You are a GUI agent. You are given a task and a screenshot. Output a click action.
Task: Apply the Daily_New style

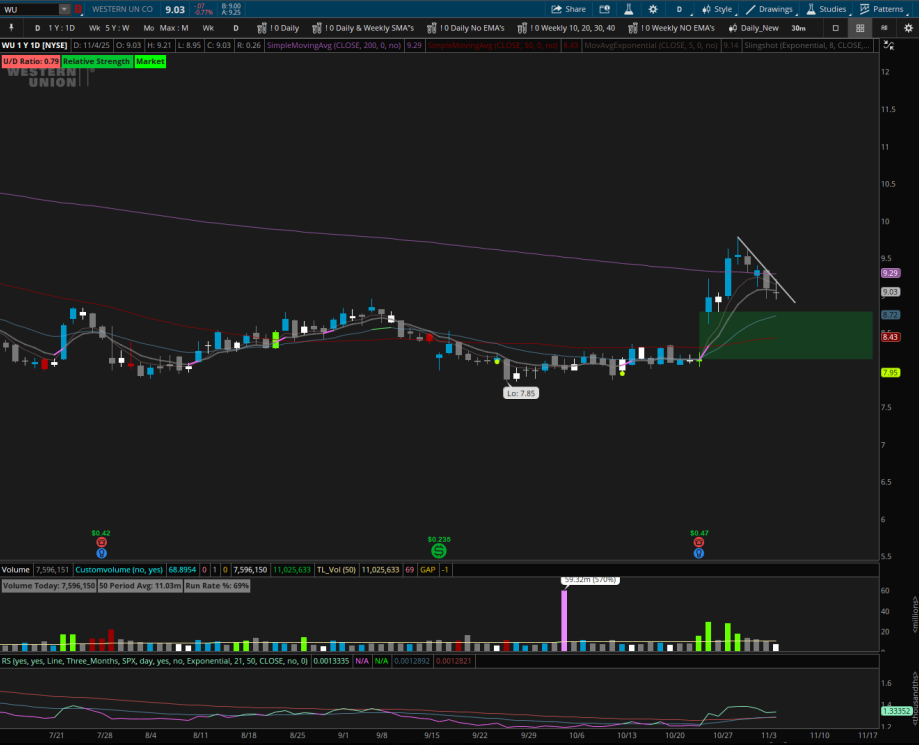pos(754,28)
